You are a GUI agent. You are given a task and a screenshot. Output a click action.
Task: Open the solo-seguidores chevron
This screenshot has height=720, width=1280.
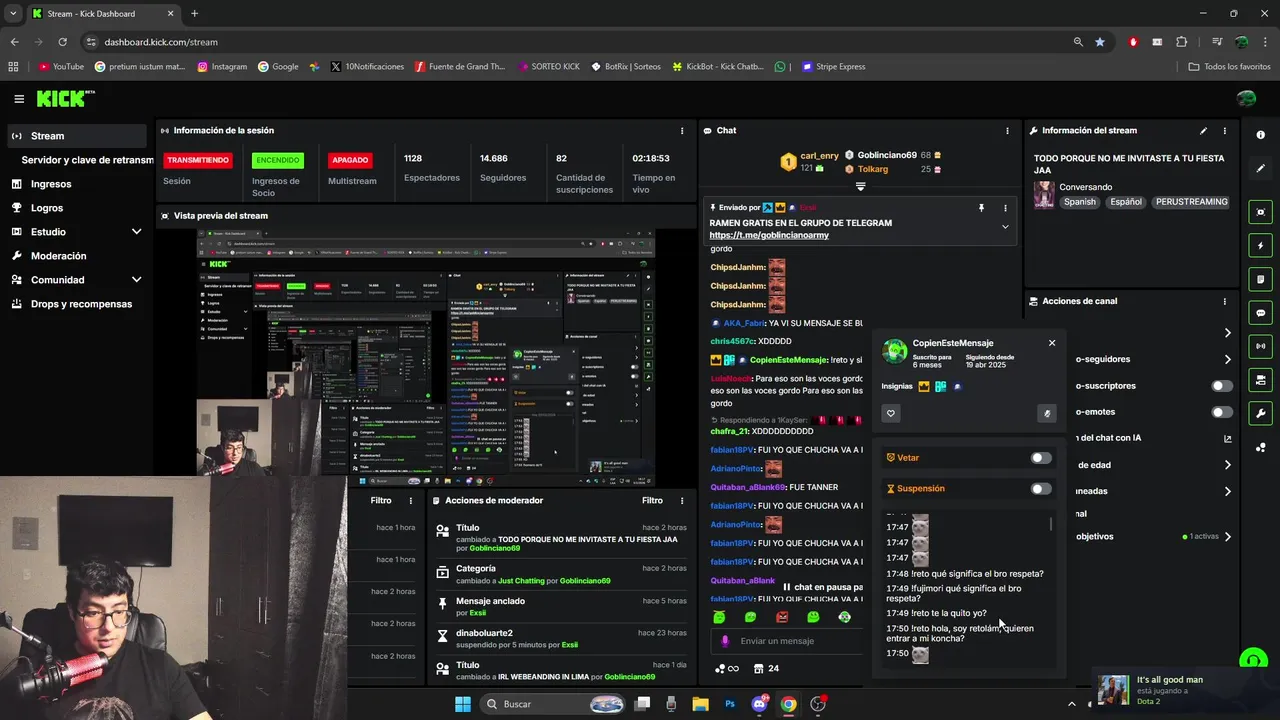pos(1228,359)
